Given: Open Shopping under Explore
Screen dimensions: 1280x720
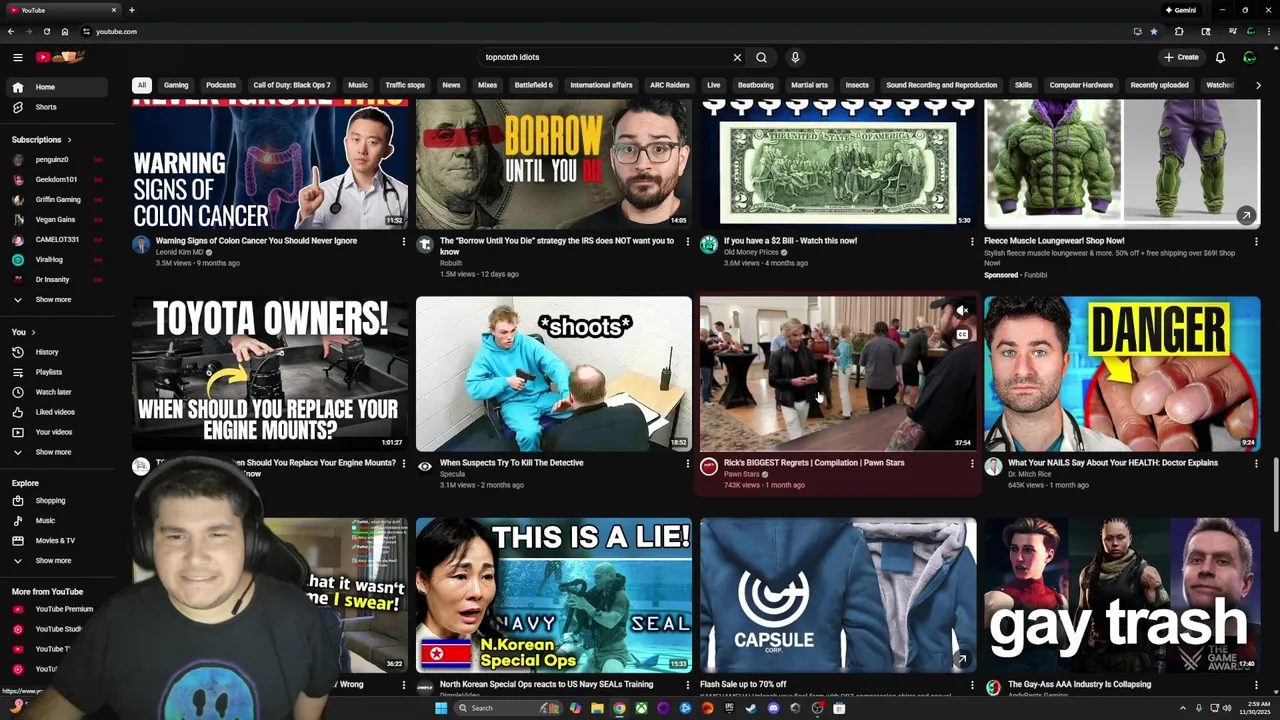Looking at the screenshot, I should 57,500.
